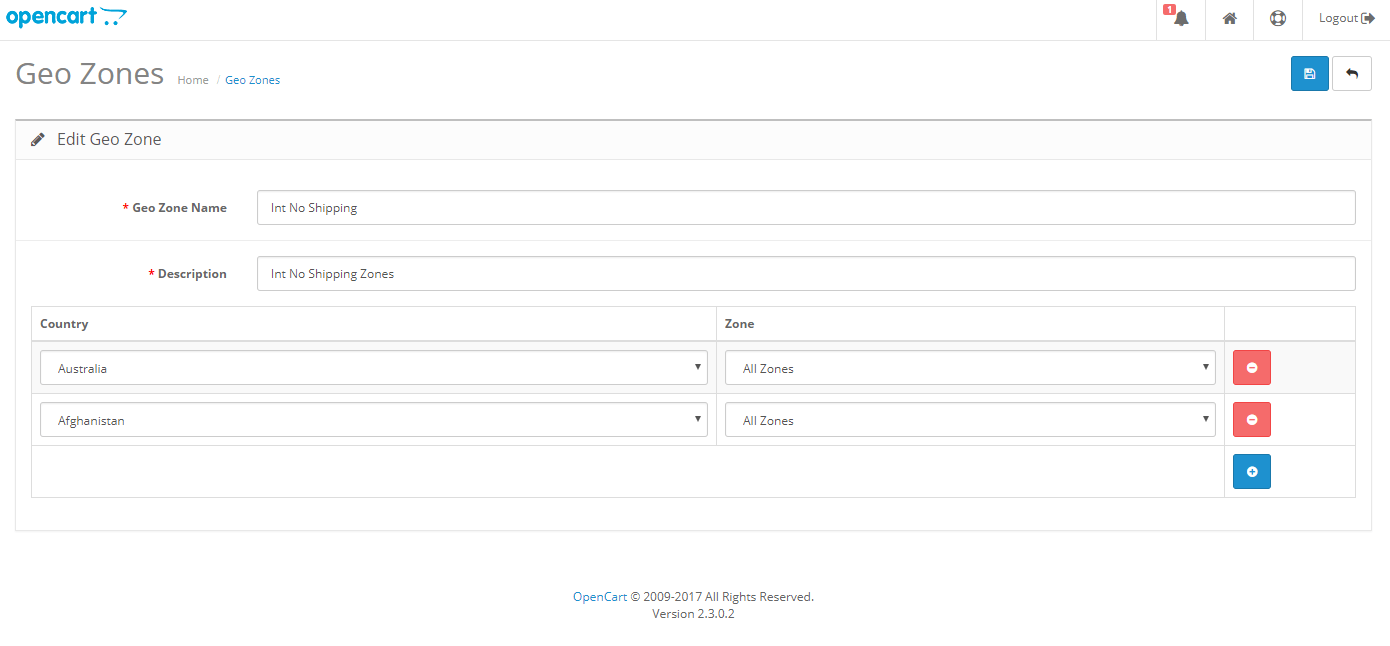Click the back arrow to return
This screenshot has width=1390, height=646.
[x=1352, y=73]
